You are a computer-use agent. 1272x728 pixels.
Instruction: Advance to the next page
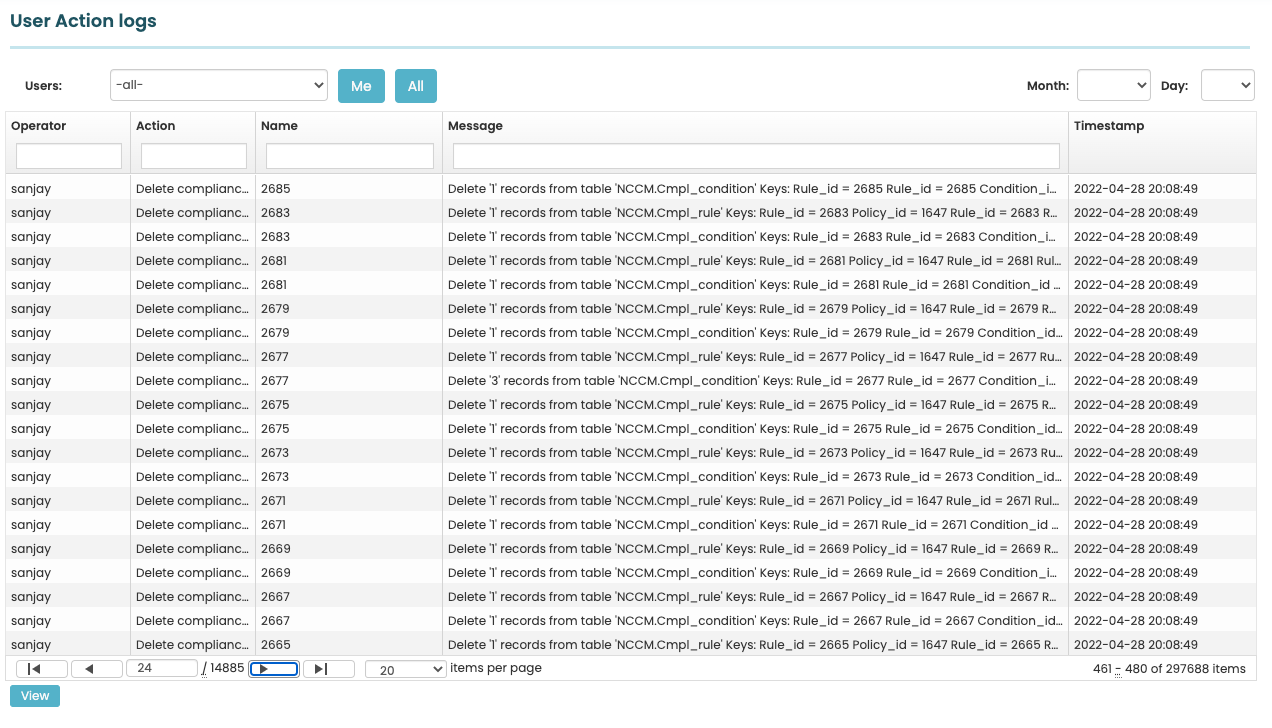pos(273,668)
